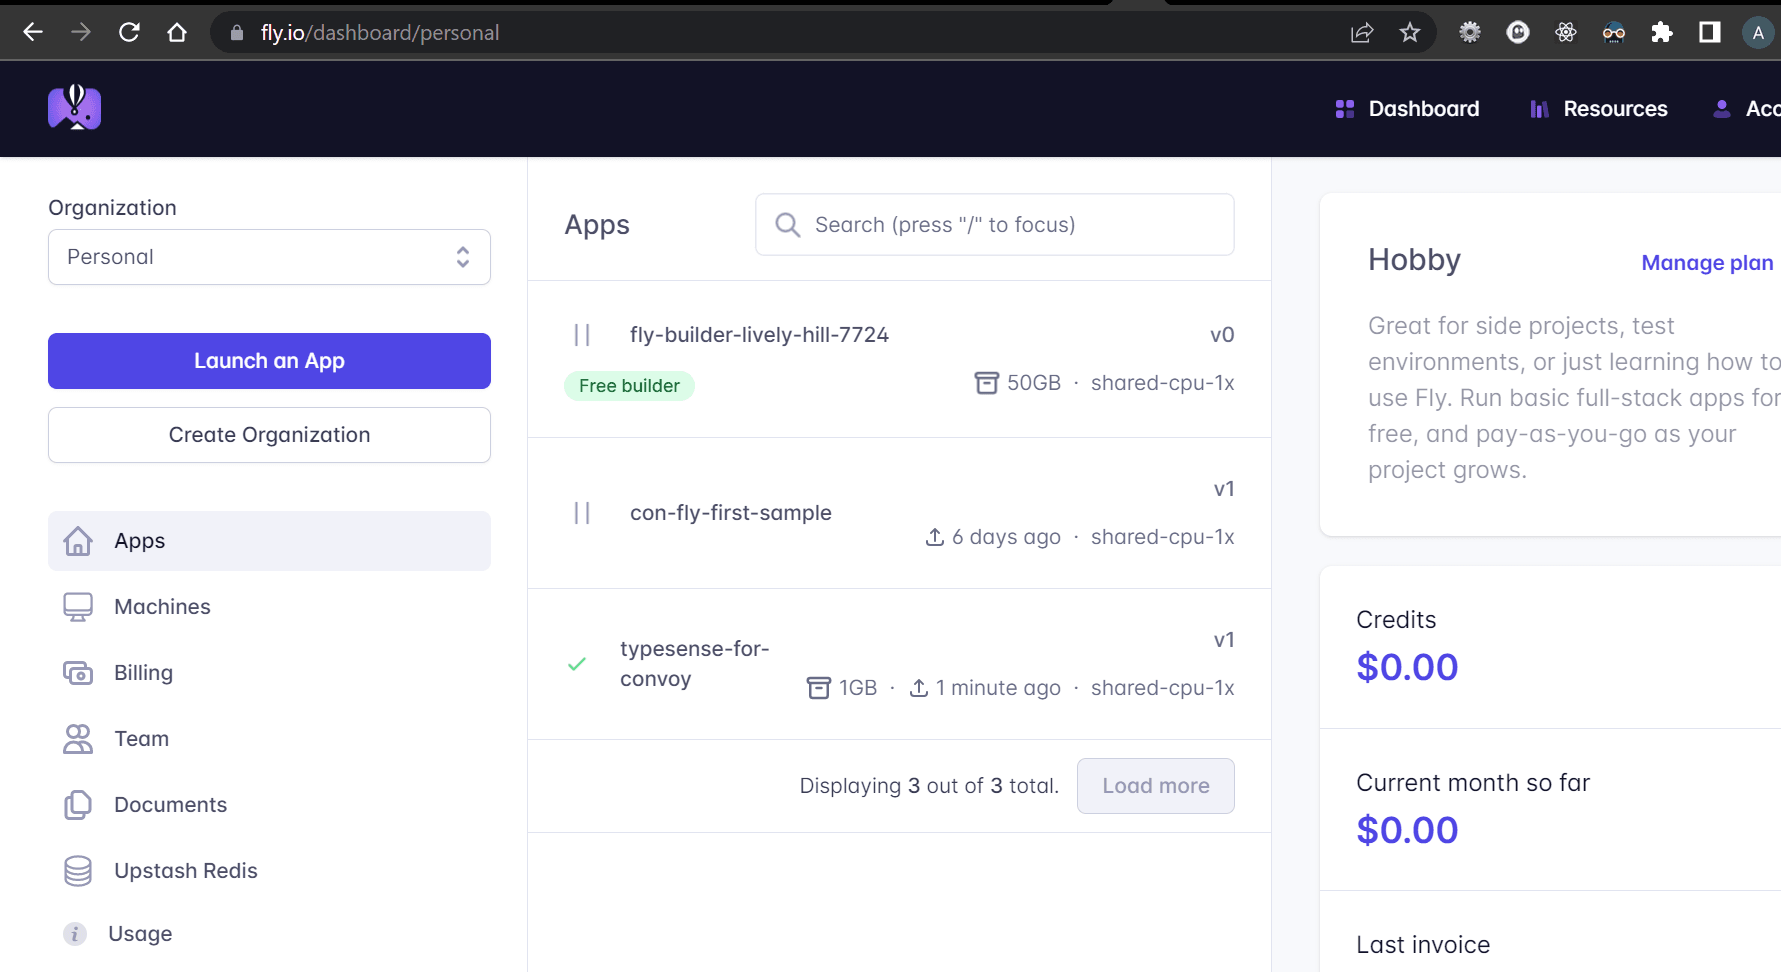Viewport: 1781px width, 972px height.
Task: Click the Billing icon in the sidebar
Action: (76, 672)
